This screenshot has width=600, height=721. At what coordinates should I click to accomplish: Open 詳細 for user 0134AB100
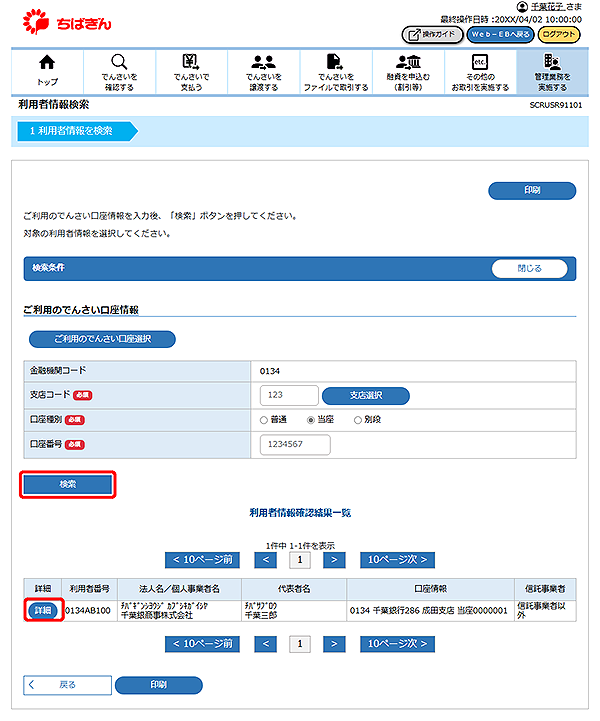[x=43, y=611]
